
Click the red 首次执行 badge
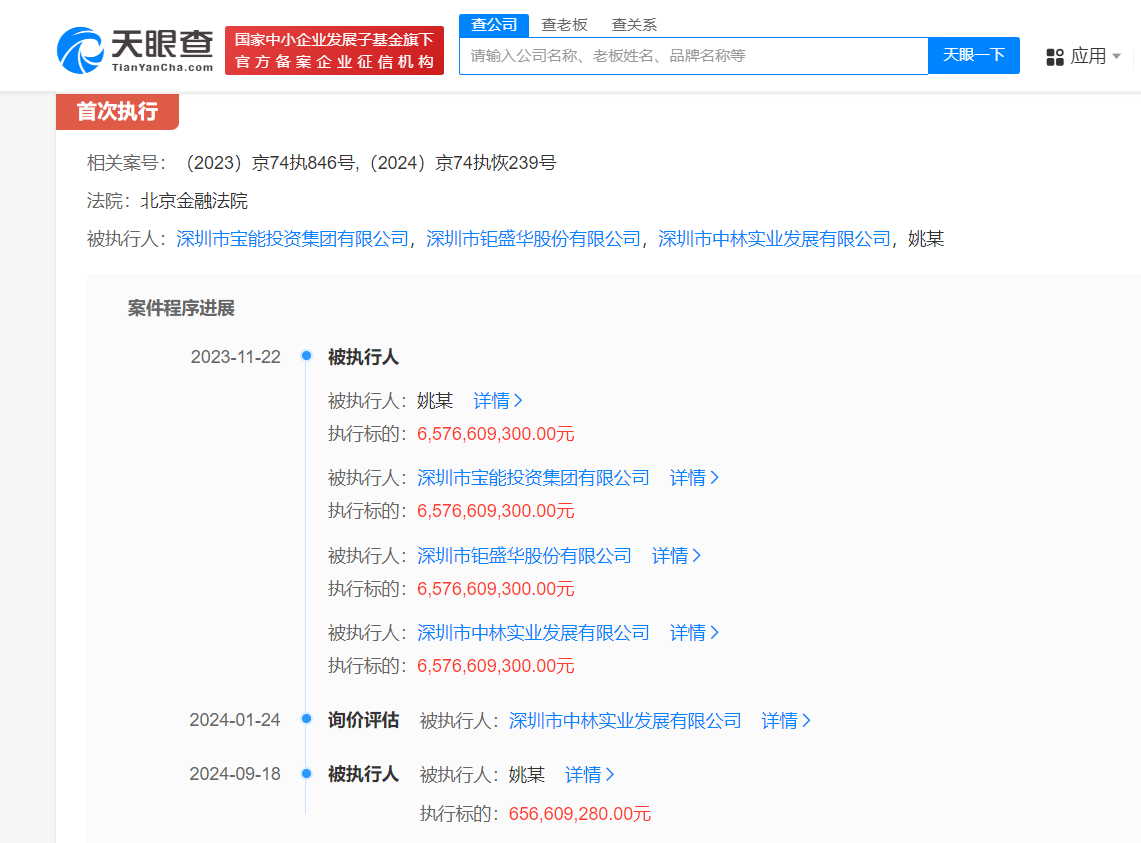(117, 113)
